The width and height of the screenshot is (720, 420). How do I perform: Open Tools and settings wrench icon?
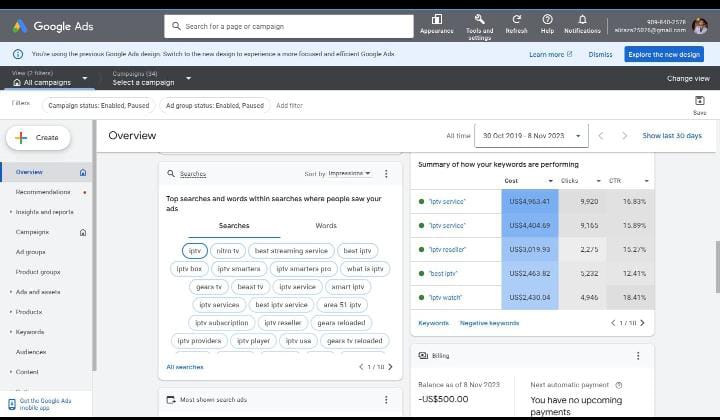[479, 19]
